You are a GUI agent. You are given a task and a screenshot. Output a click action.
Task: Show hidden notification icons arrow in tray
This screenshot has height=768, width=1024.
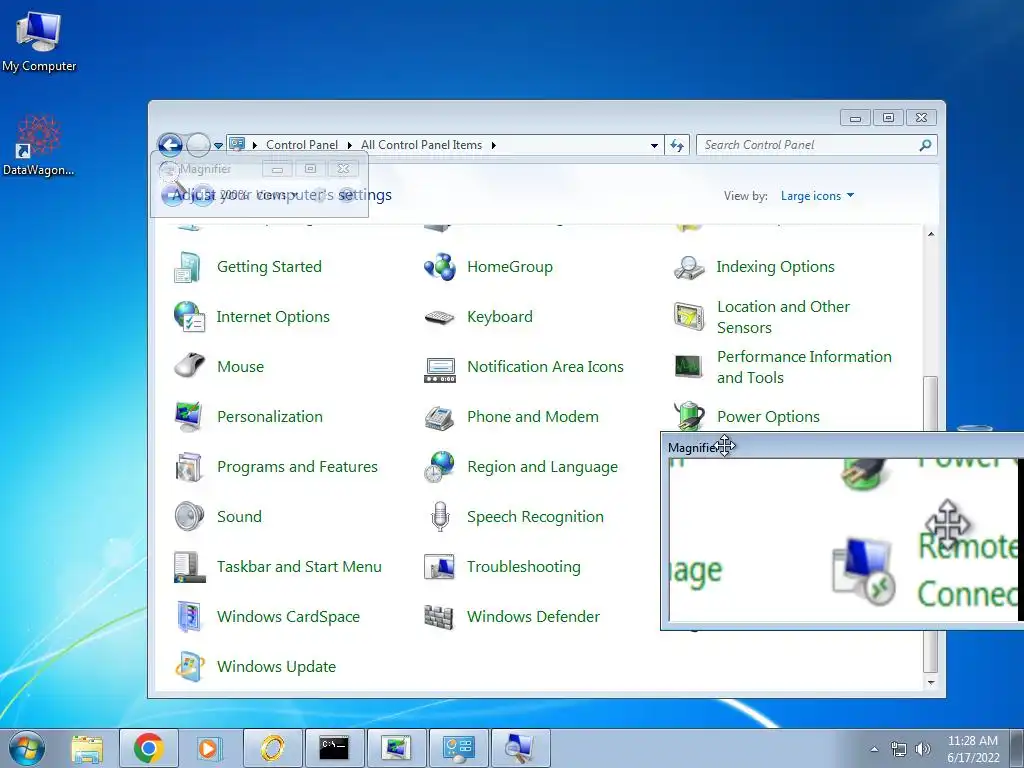tap(874, 749)
